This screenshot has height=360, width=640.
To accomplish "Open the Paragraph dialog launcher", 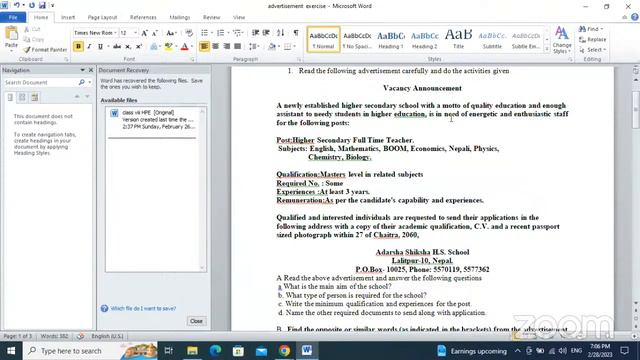I will point(298,59).
